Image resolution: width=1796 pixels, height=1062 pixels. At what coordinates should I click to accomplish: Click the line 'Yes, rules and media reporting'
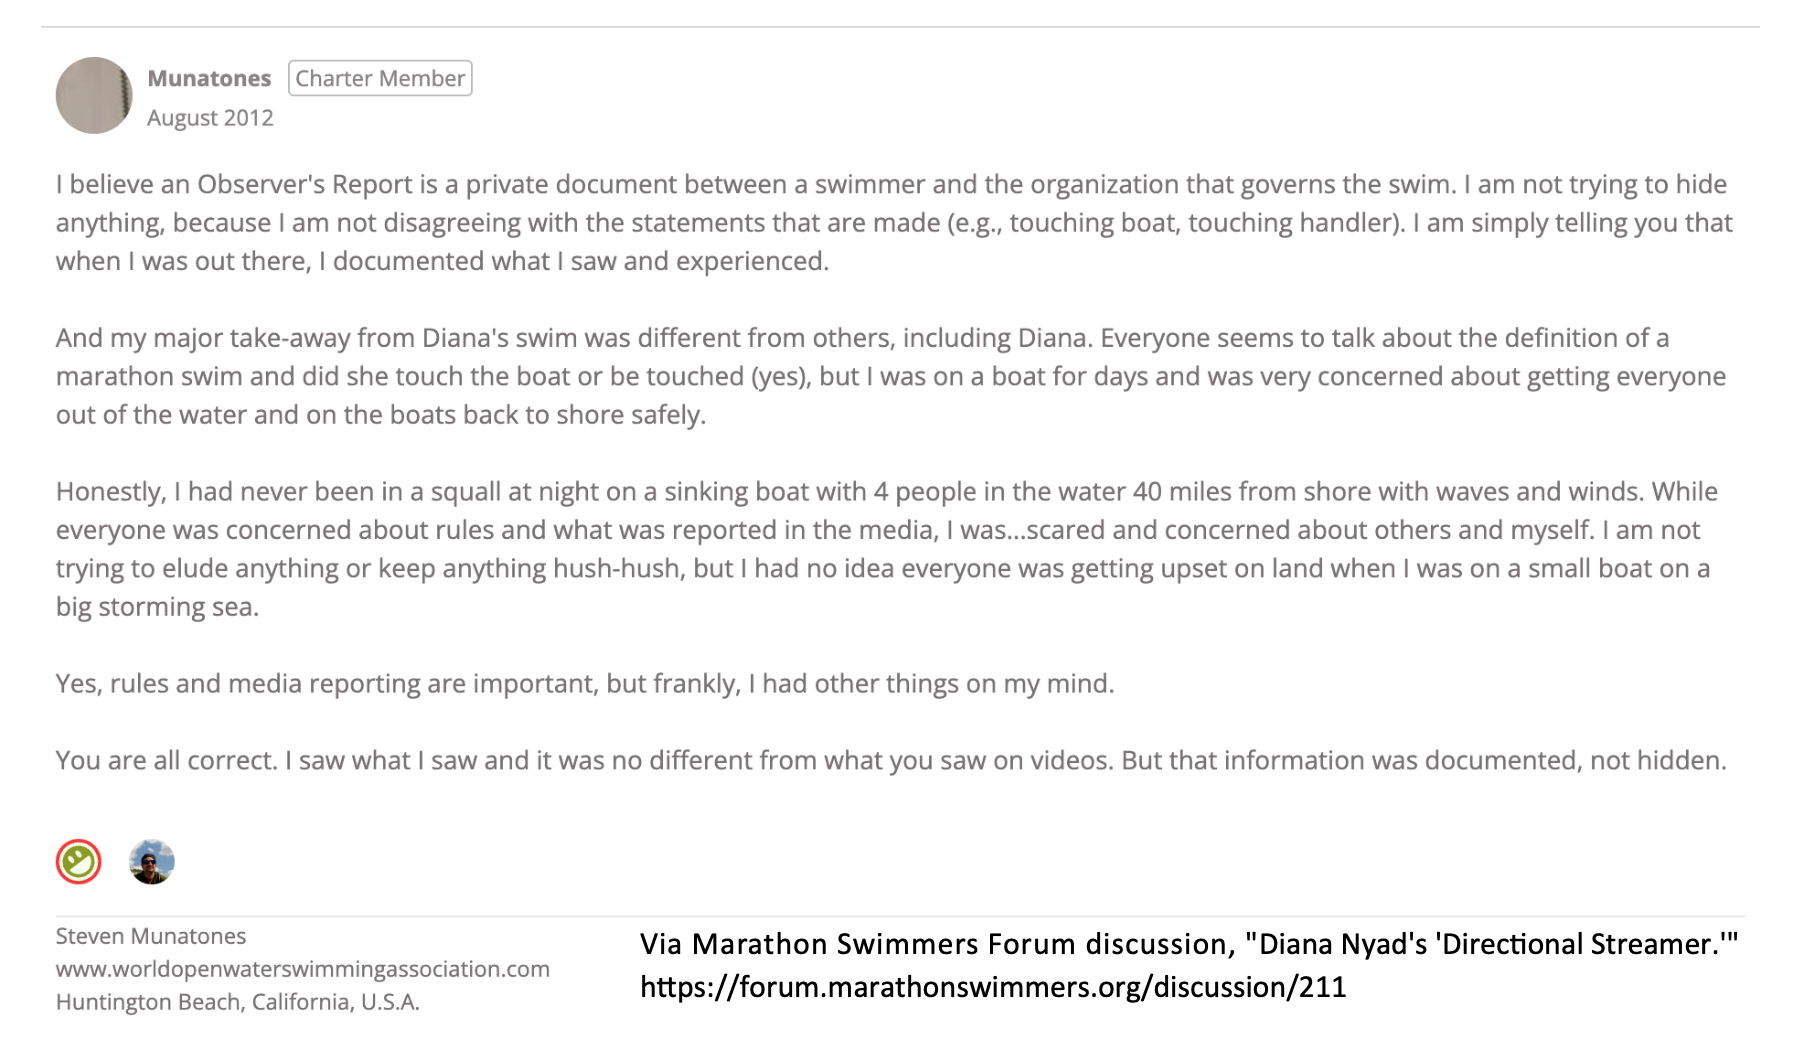[585, 684]
